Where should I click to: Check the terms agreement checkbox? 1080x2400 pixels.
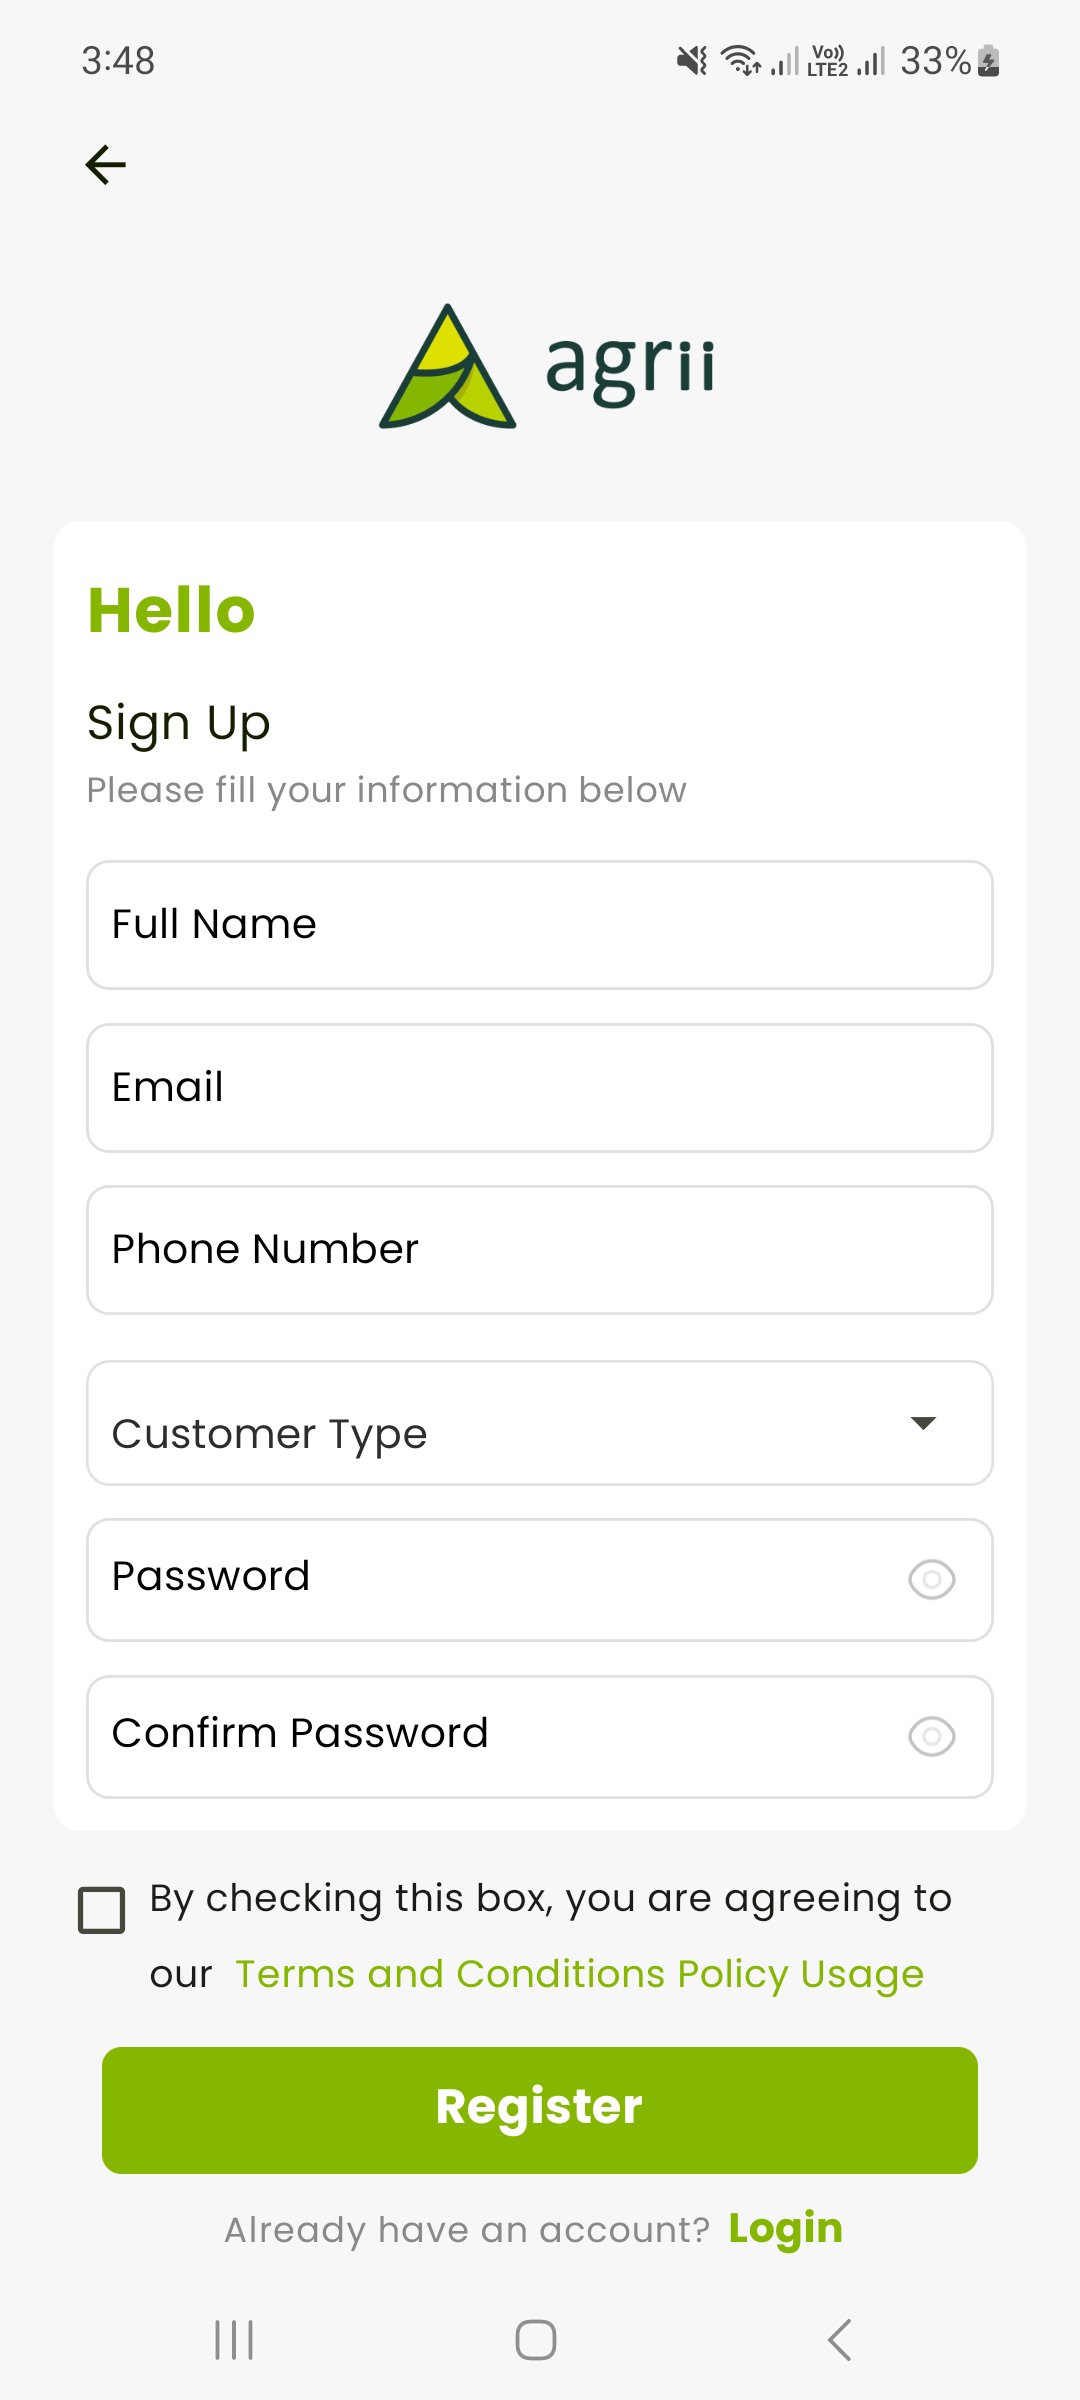102,1910
